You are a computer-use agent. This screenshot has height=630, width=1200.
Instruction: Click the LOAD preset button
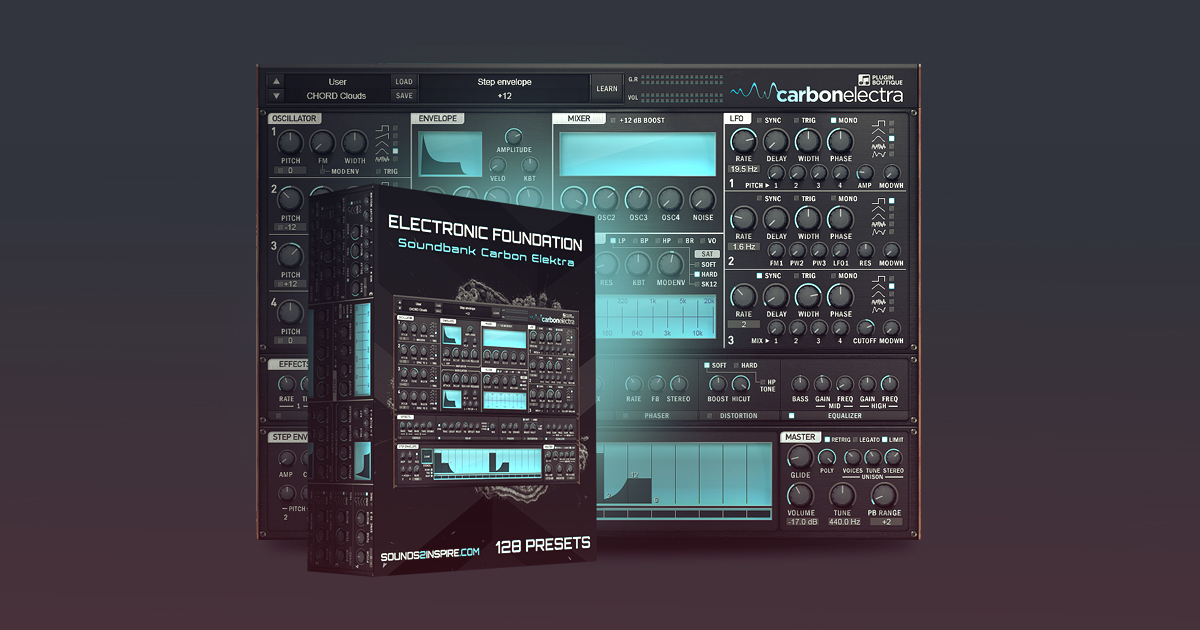tap(403, 82)
